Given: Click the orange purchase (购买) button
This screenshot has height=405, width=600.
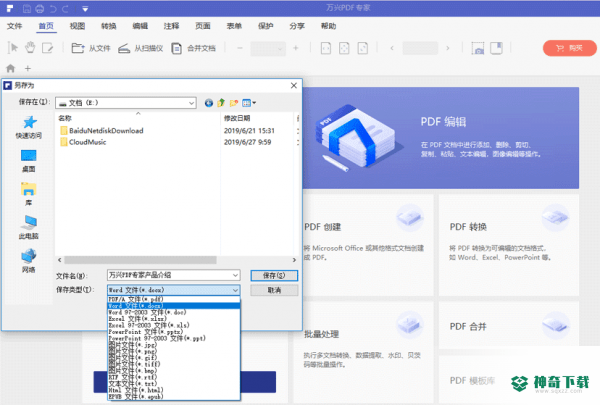Looking at the screenshot, I should point(569,48).
